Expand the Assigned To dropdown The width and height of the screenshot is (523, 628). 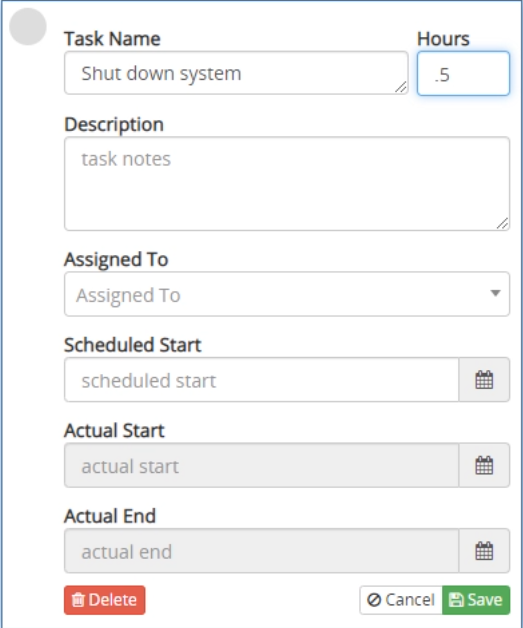point(287,294)
